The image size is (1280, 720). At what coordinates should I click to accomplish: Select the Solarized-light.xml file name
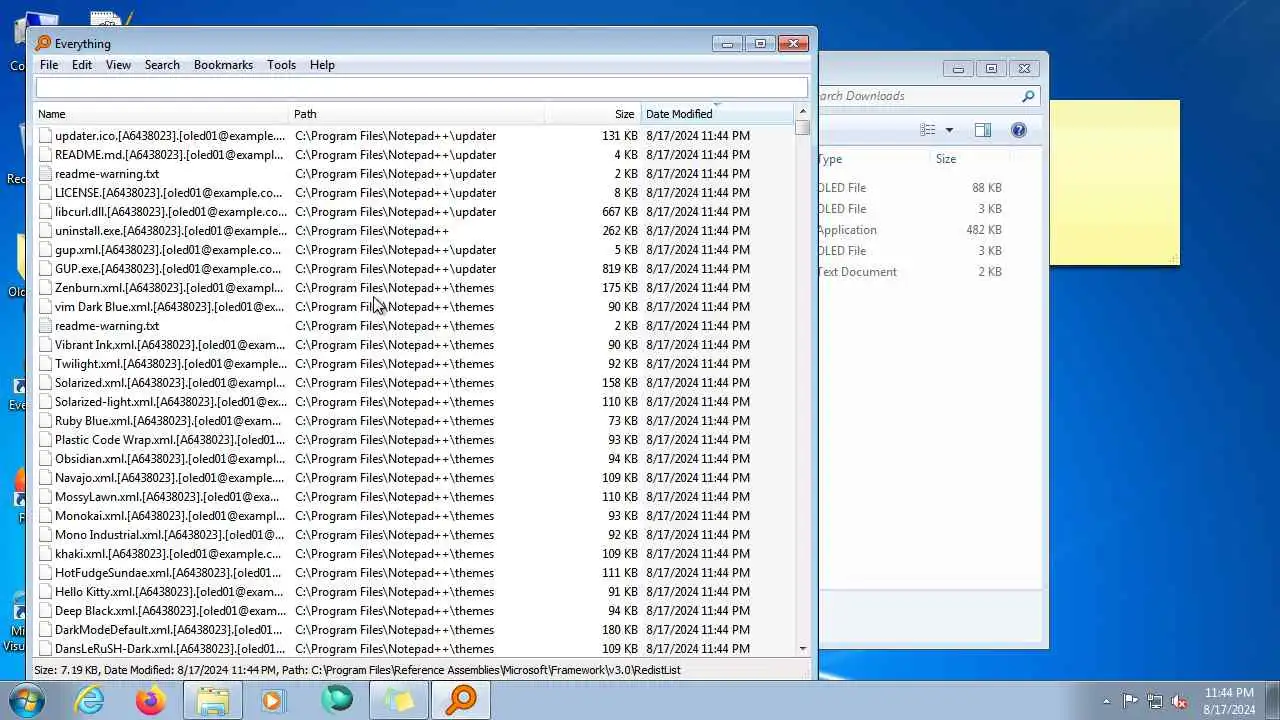point(171,402)
